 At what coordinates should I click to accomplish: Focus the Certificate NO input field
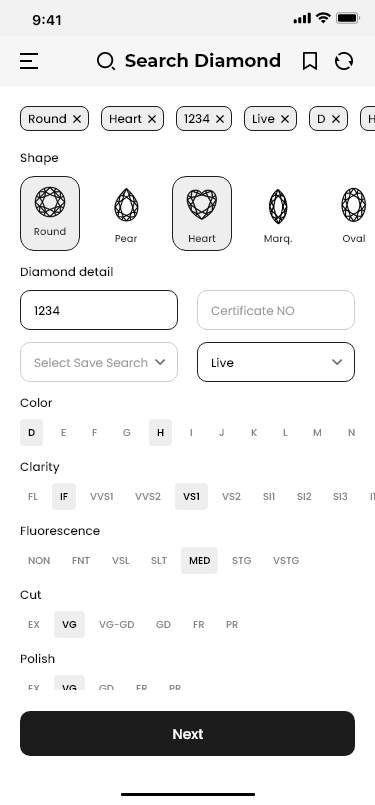(x=276, y=310)
